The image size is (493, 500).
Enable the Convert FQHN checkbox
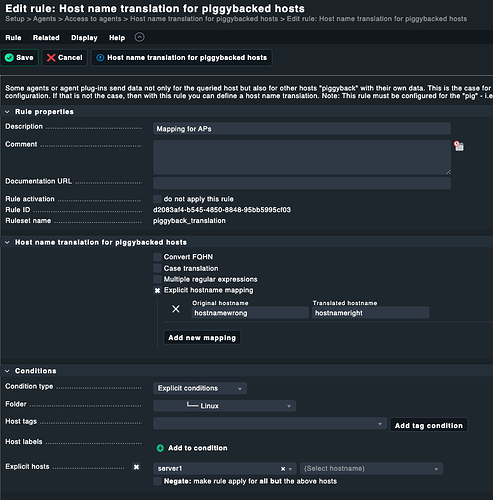pyautogui.click(x=157, y=257)
